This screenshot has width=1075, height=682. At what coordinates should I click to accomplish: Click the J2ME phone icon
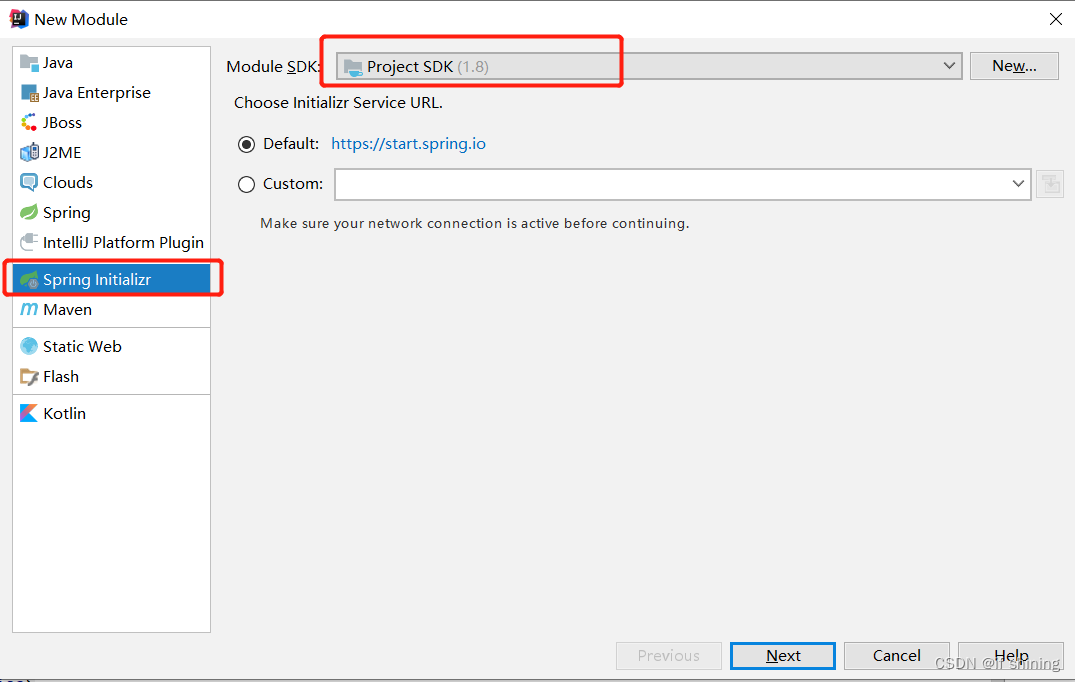pos(29,152)
